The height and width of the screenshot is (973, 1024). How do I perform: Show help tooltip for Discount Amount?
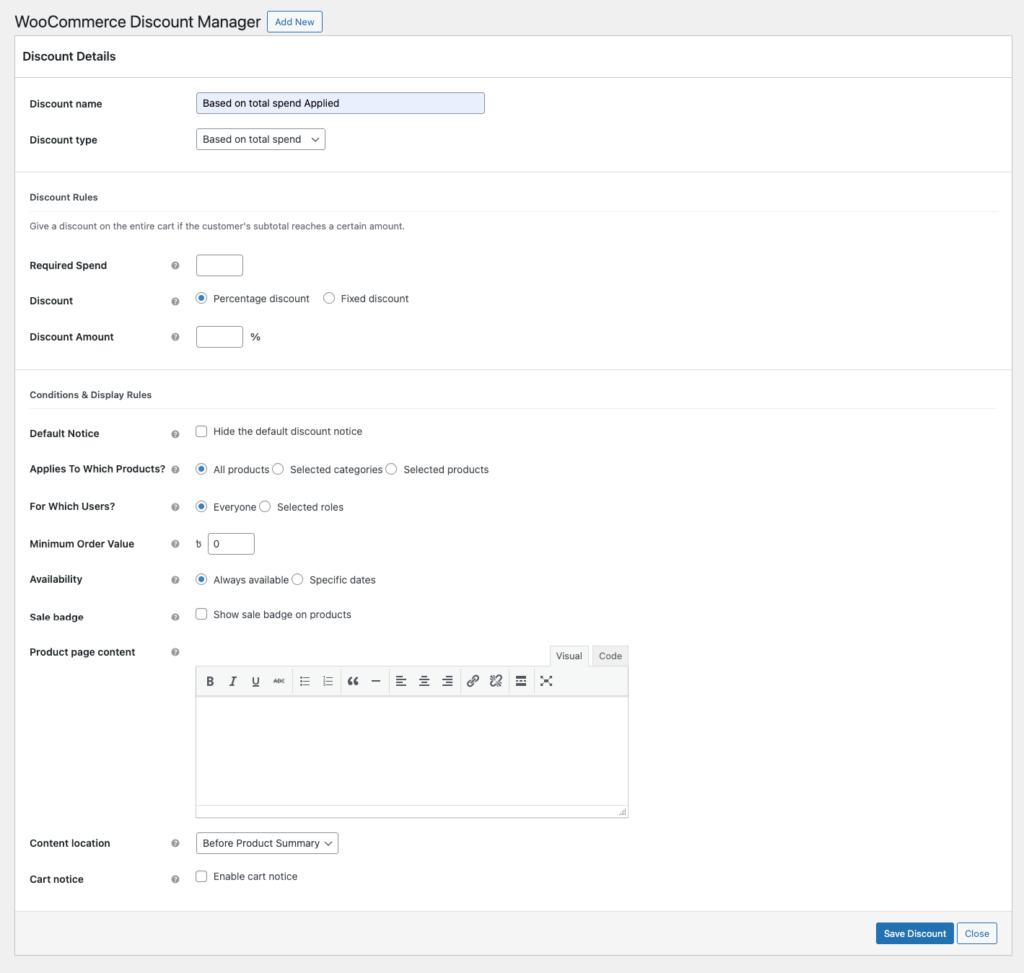[175, 337]
